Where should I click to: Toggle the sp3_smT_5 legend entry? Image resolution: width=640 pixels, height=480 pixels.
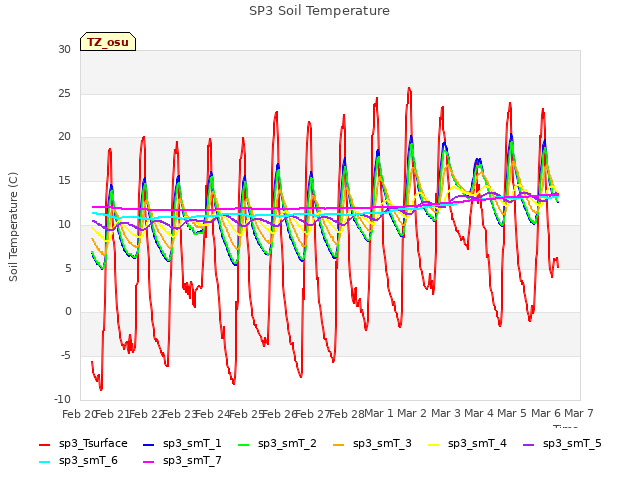pyautogui.click(x=562, y=444)
